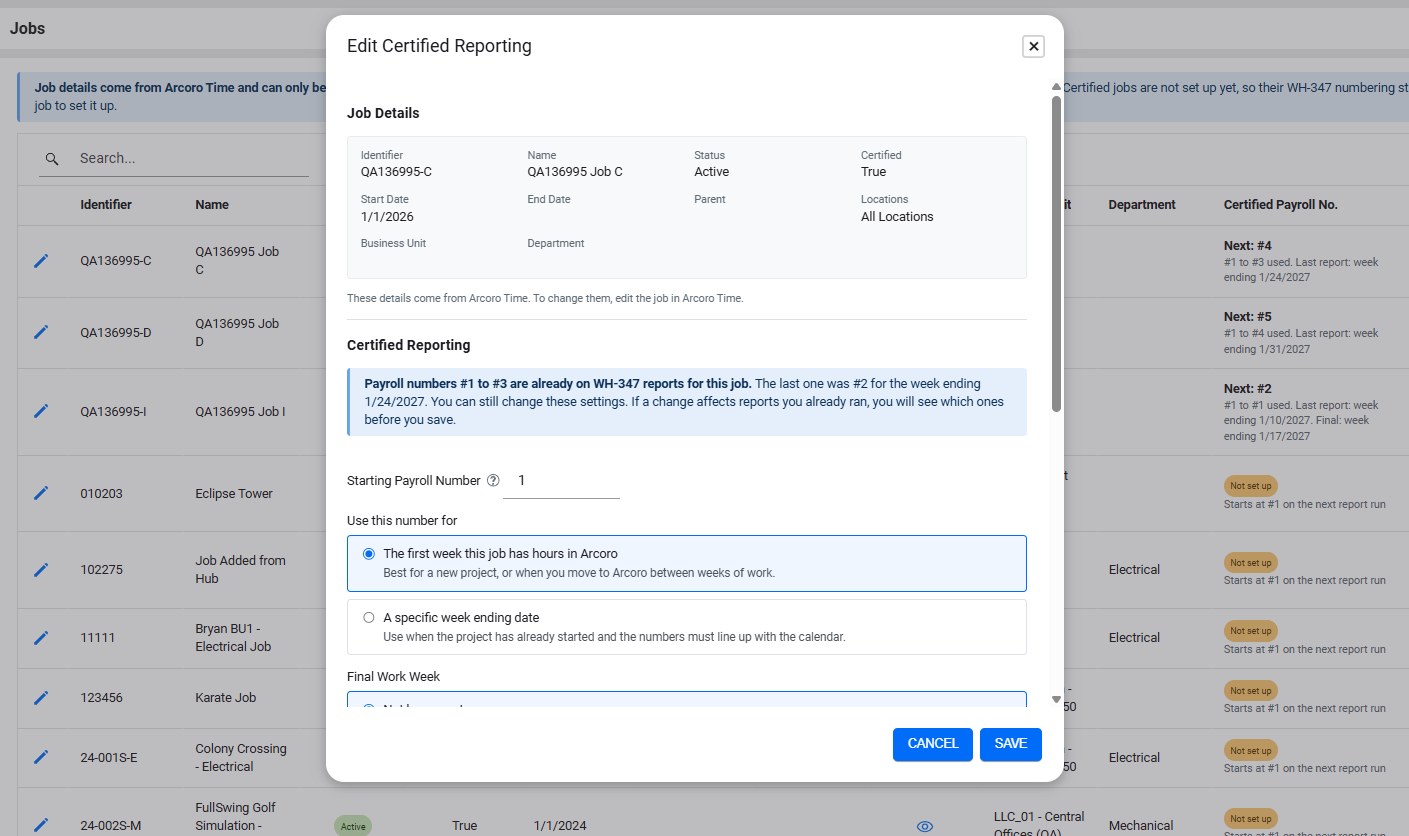
Task: Cancel editing certified reporting
Action: (933, 744)
